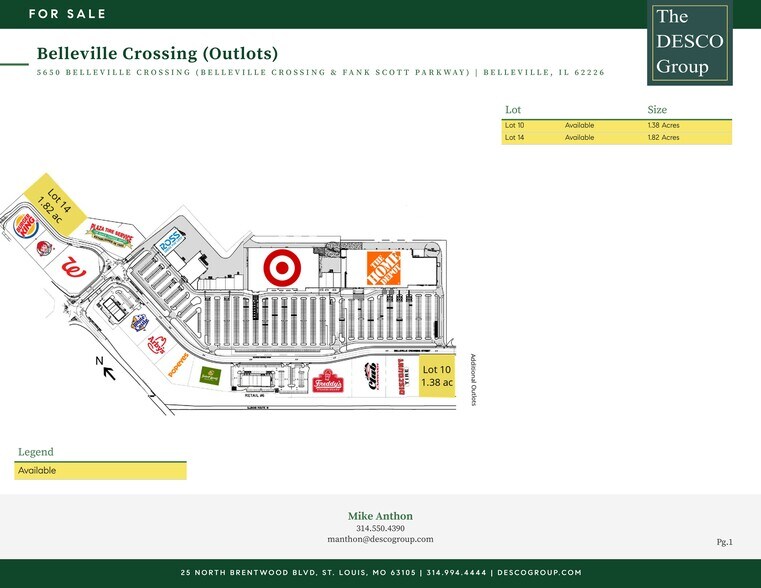761x588 pixels.
Task: Click the phone number 314.550.4390
Action: [380, 528]
